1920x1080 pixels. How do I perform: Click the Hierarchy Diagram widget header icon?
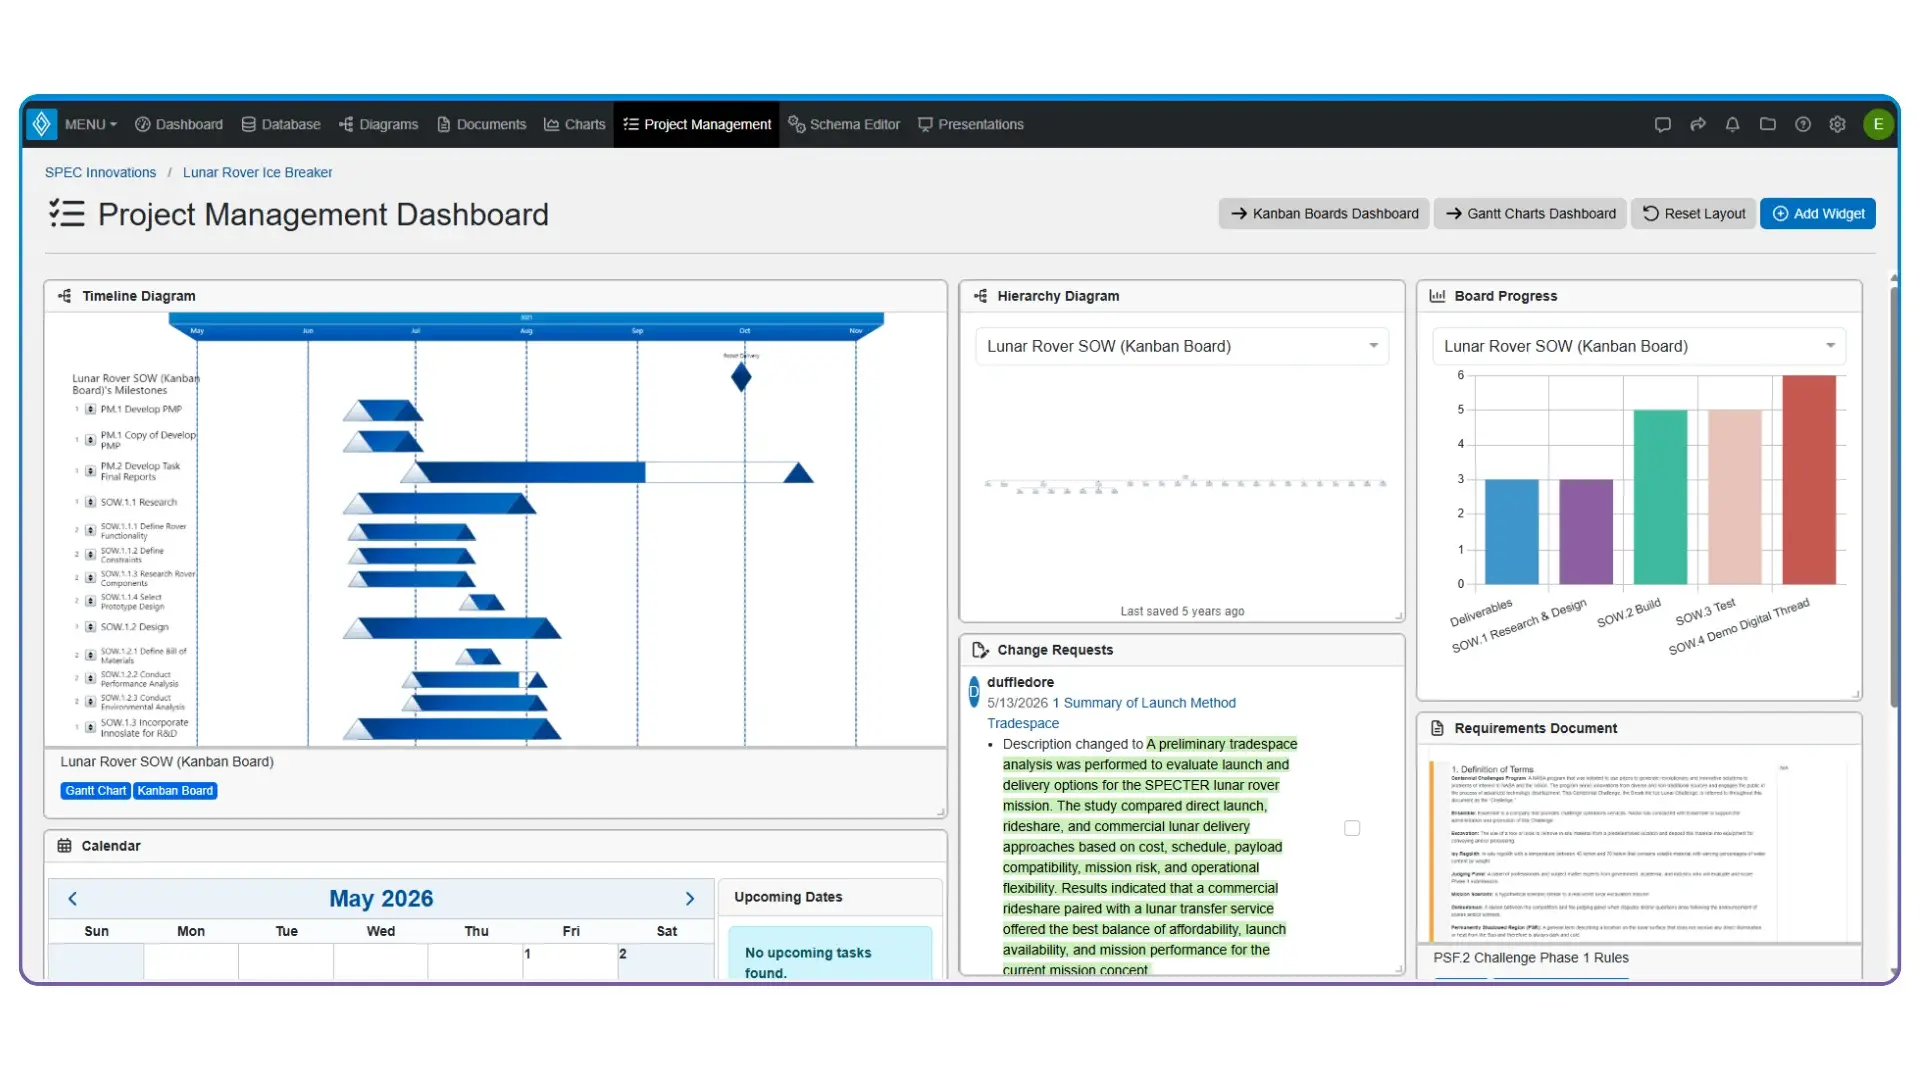coord(981,296)
